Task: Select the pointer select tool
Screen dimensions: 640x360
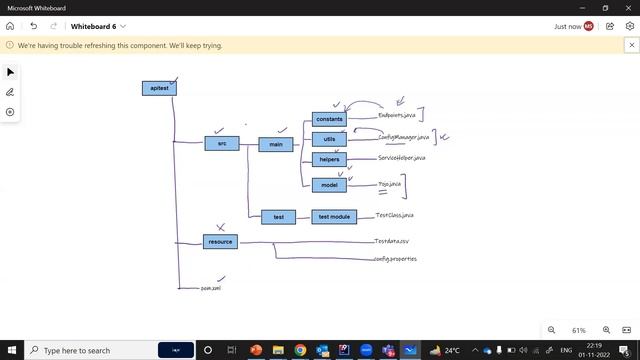Action: click(x=10, y=73)
